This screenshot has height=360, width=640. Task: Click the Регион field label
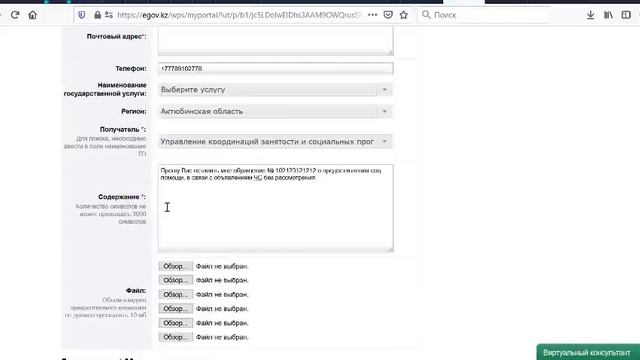(x=133, y=111)
